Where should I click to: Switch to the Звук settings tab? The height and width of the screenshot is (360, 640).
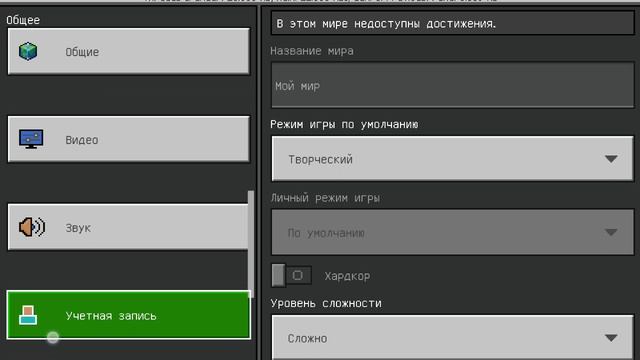127,227
